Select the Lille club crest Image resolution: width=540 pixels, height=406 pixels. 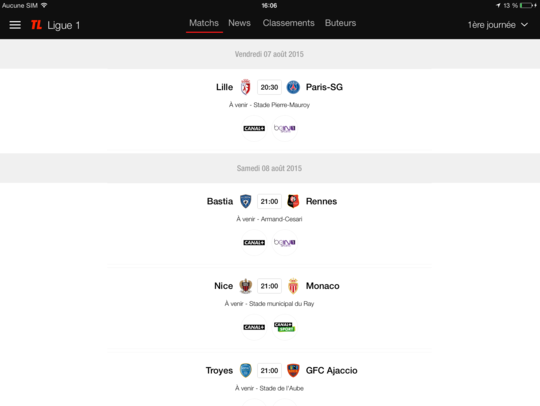tap(245, 87)
